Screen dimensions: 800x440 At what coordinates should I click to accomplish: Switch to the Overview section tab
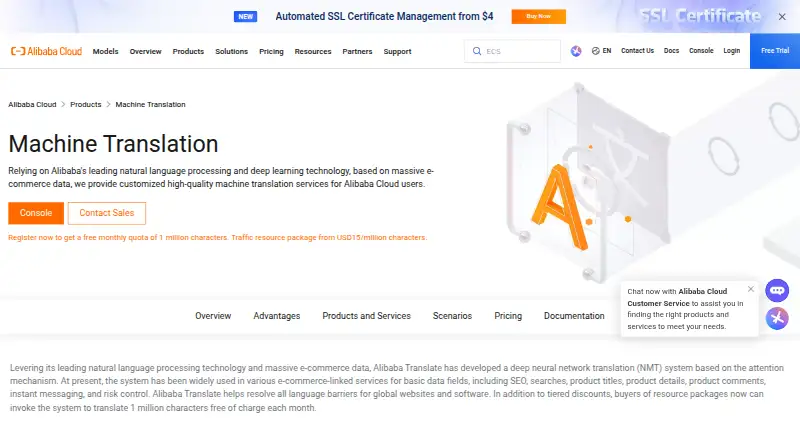[213, 316]
